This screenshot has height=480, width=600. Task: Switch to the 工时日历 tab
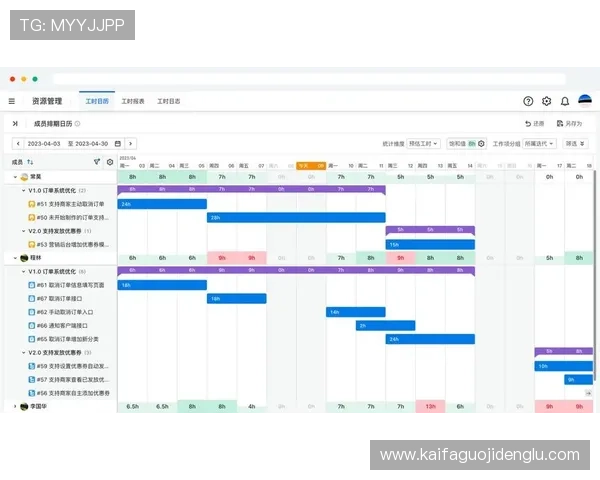(x=97, y=101)
